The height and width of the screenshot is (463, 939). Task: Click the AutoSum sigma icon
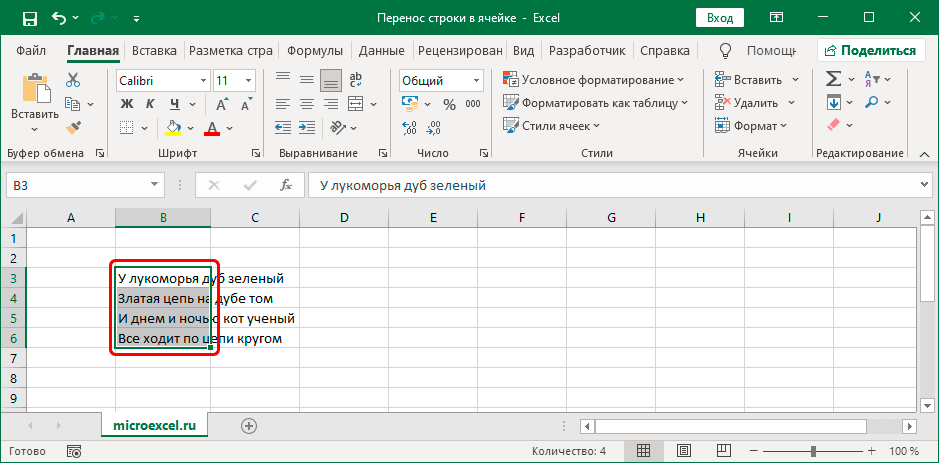point(833,79)
